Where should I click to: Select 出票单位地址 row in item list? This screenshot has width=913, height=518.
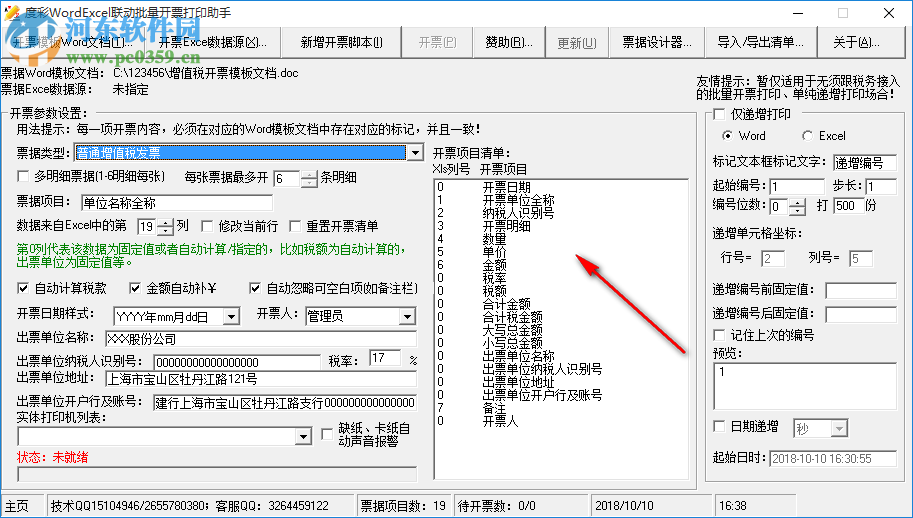519,382
